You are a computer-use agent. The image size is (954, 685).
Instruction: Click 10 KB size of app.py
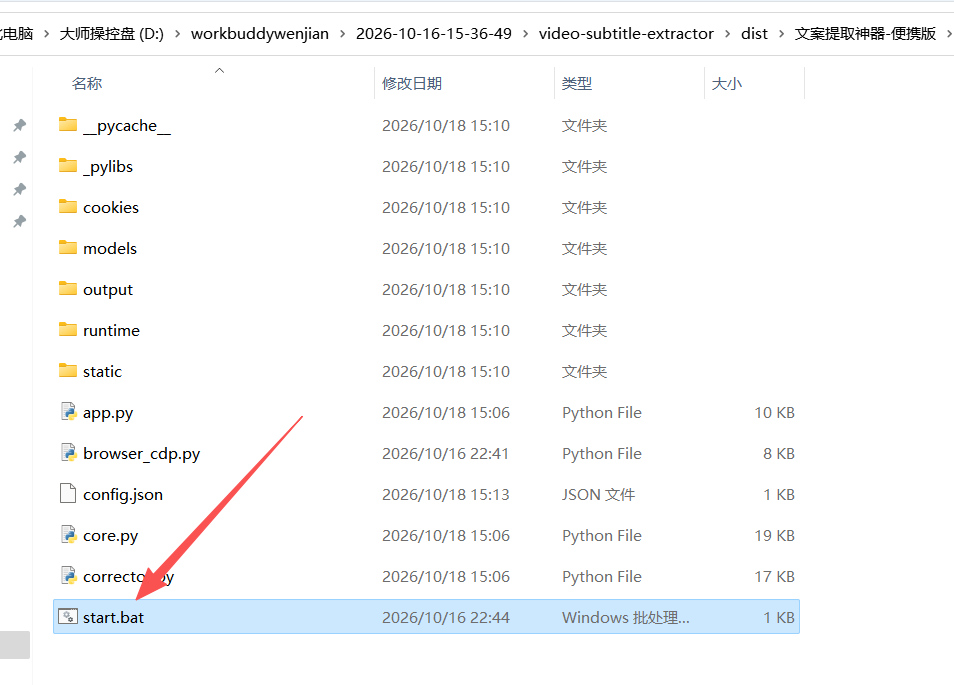(x=775, y=412)
